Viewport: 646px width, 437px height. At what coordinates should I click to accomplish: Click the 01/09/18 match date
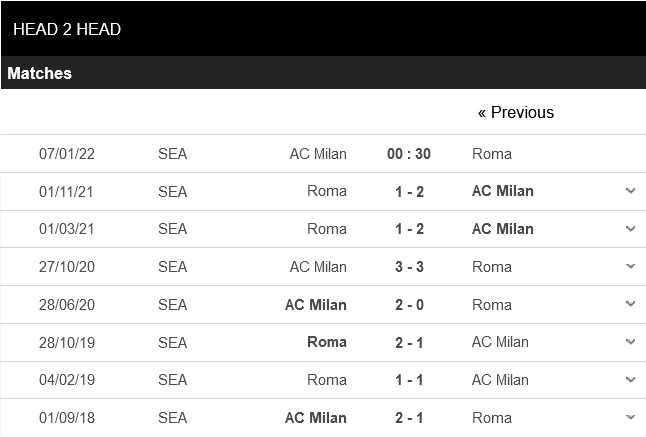point(66,418)
